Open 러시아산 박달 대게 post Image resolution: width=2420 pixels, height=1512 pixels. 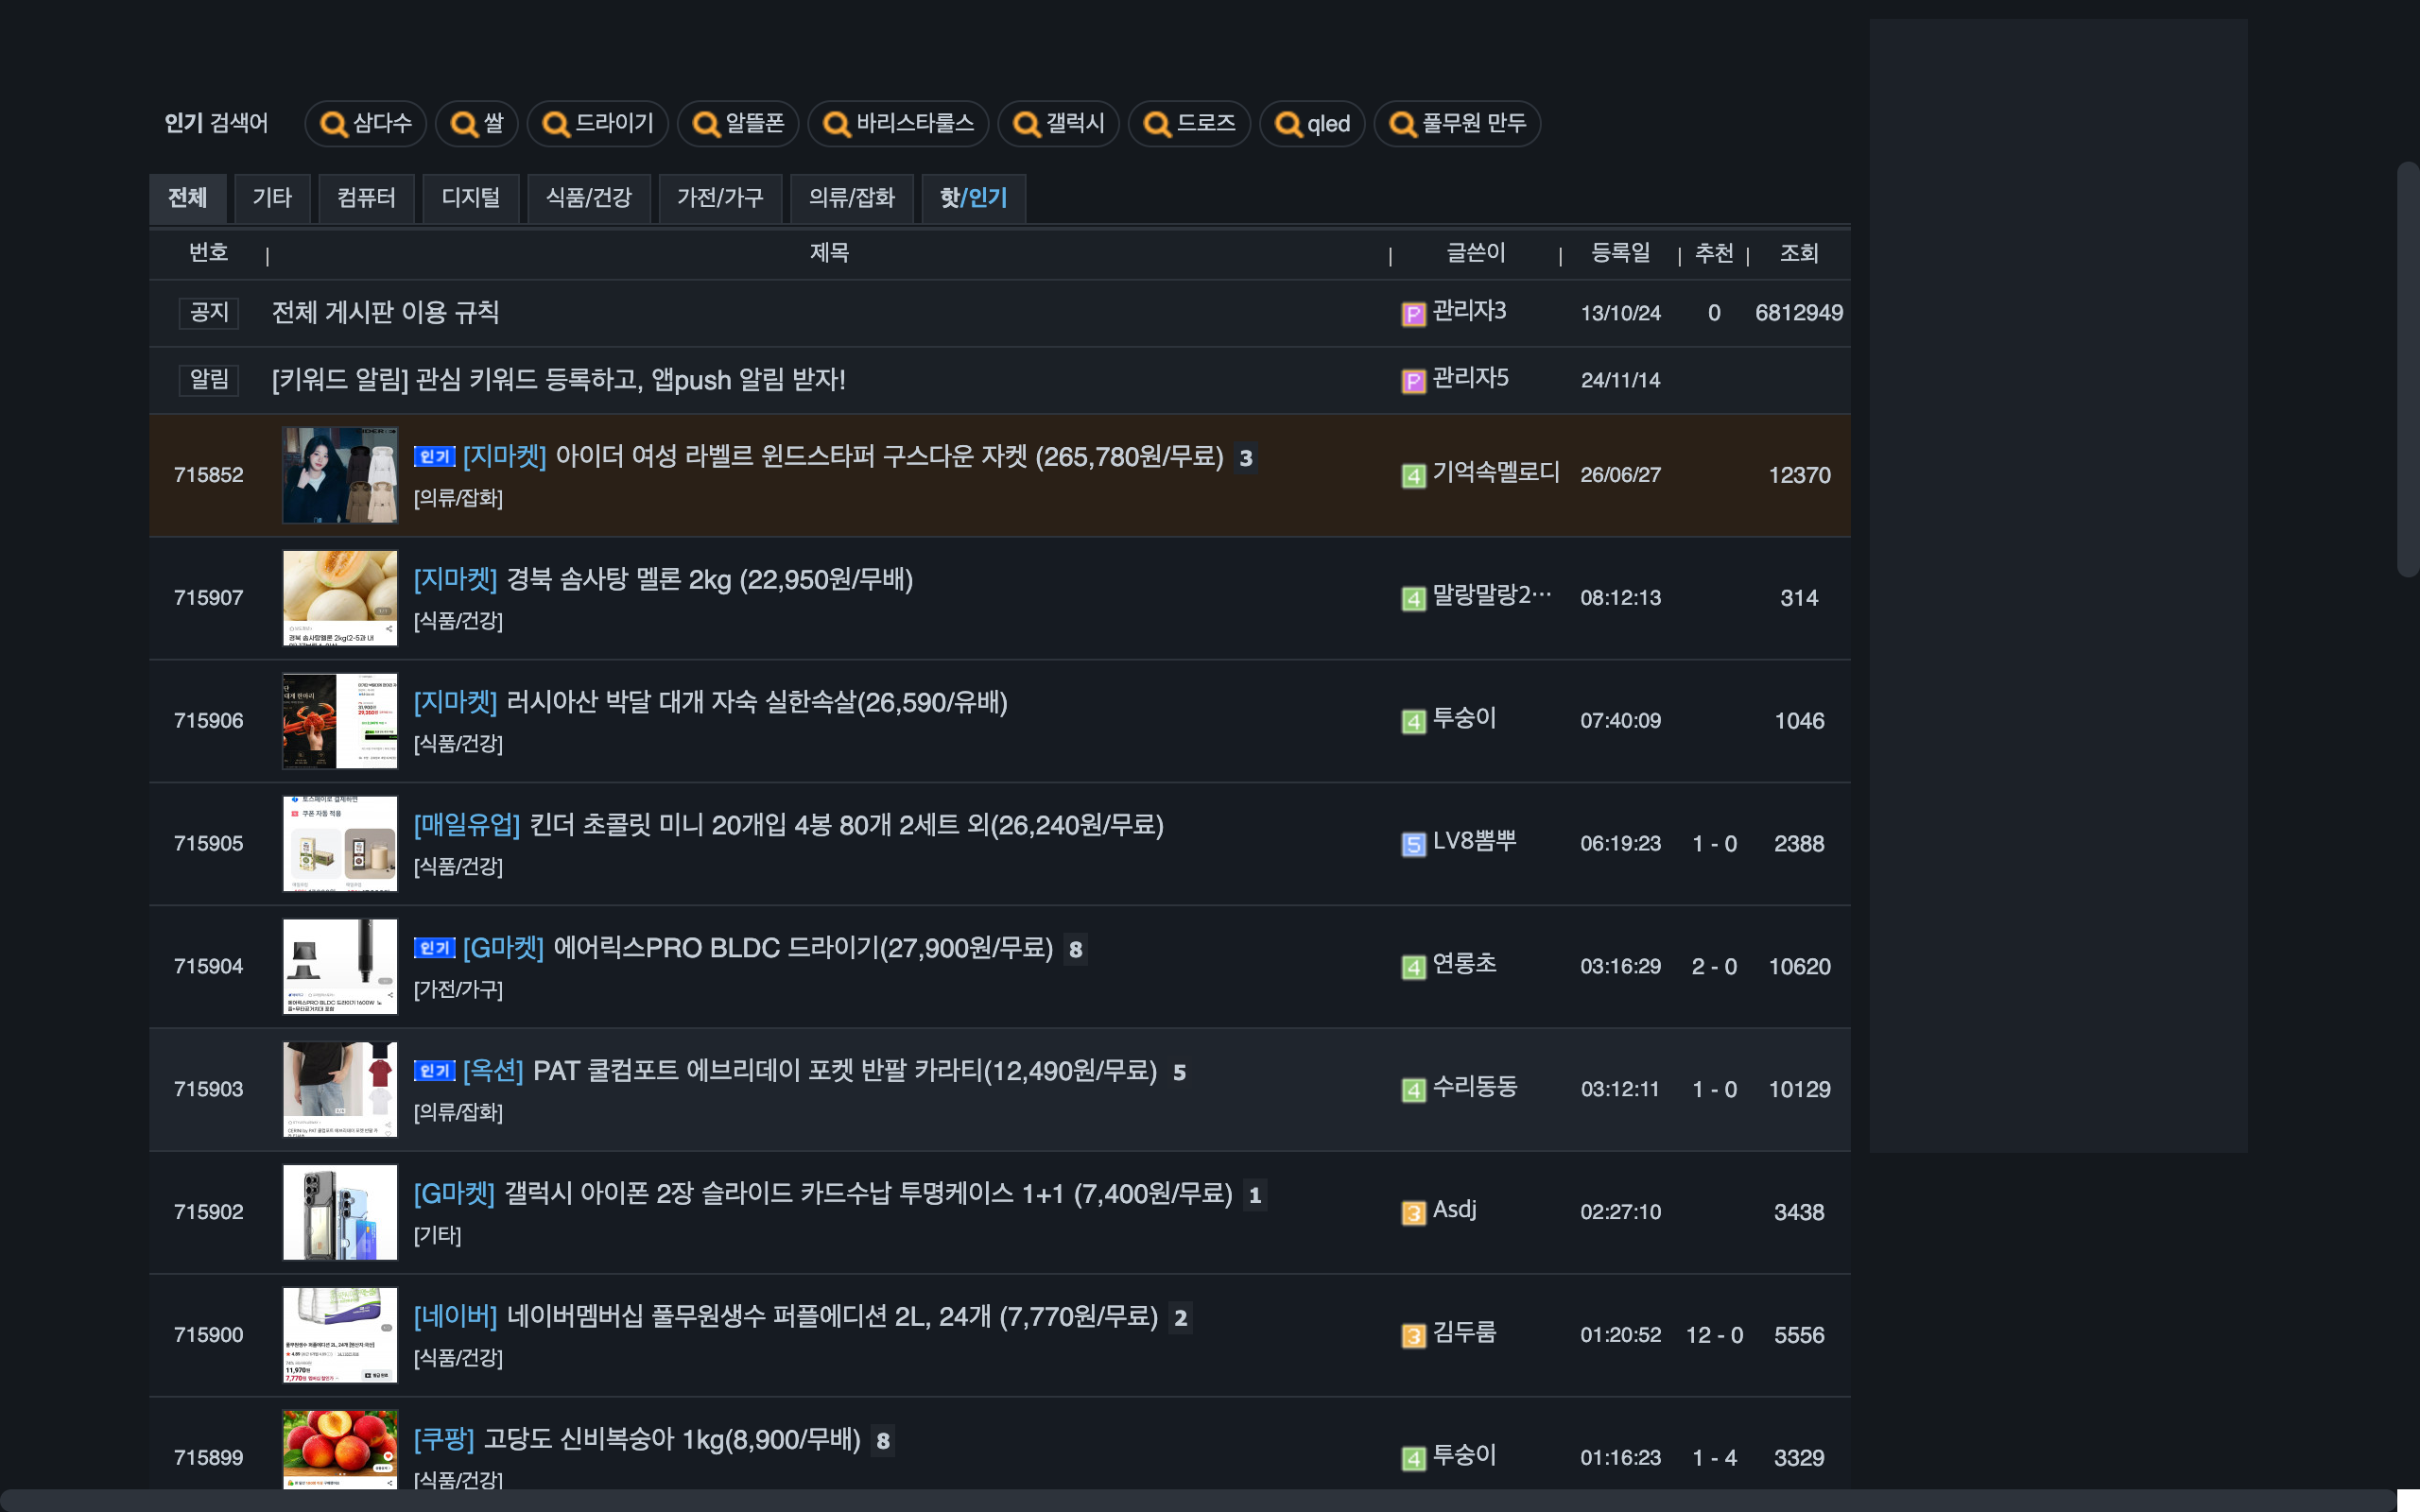point(756,703)
